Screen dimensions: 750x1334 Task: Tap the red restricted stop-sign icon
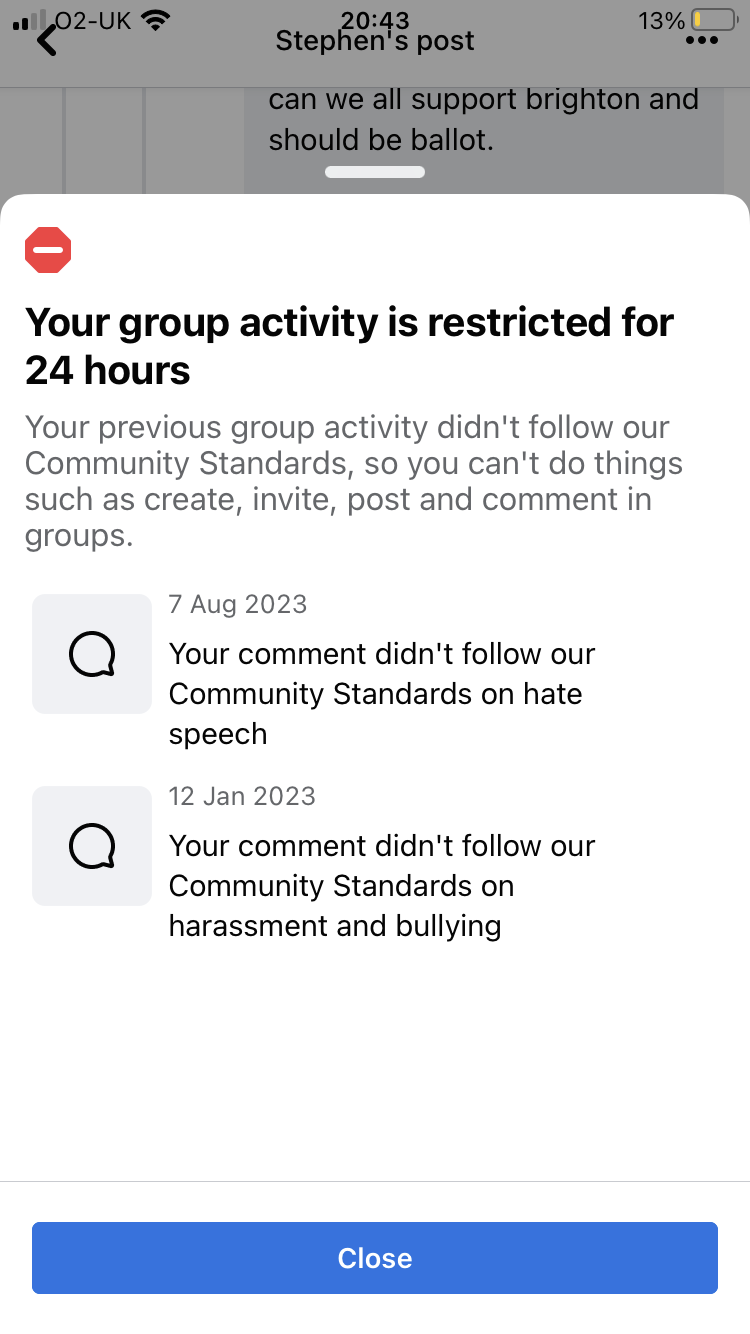point(48,250)
